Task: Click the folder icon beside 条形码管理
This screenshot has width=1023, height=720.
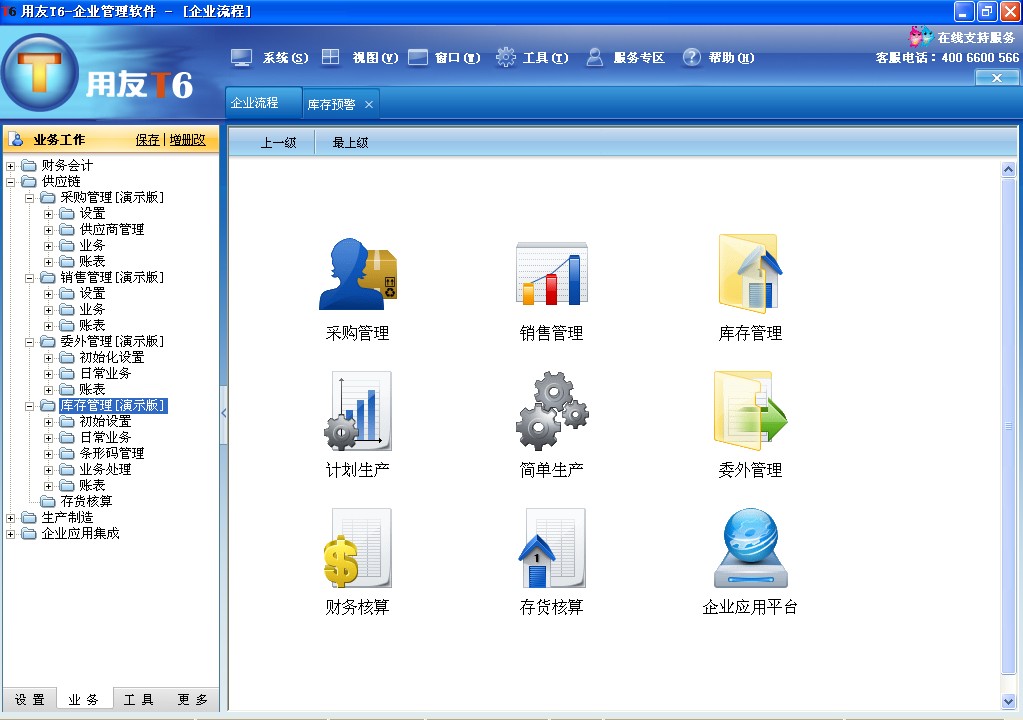Action: (x=67, y=453)
